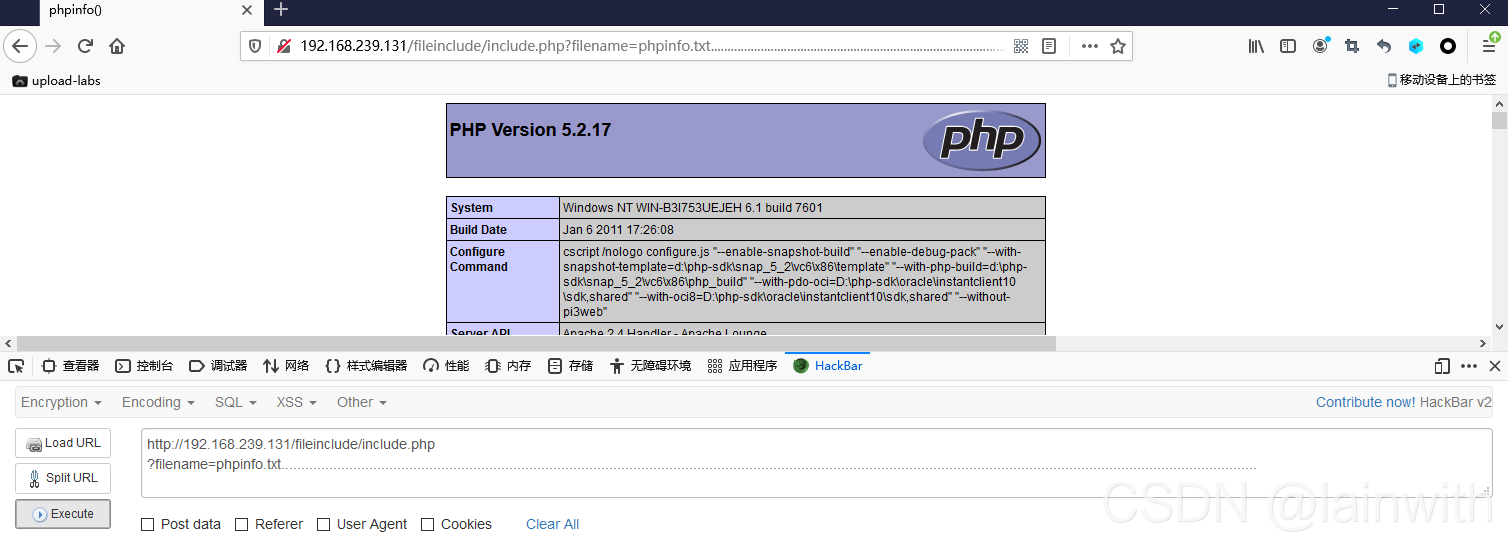
Task: Click the HackBar URL text area
Action: pos(816,463)
